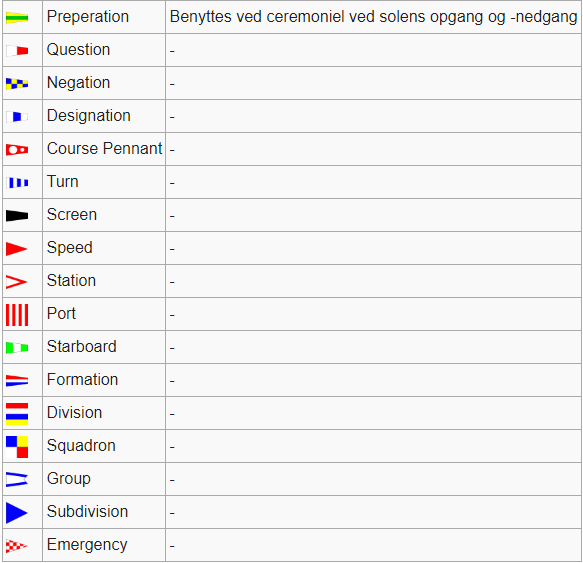Image resolution: width=583 pixels, height=563 pixels.
Task: Click the Course Pennant text label
Action: point(104,149)
